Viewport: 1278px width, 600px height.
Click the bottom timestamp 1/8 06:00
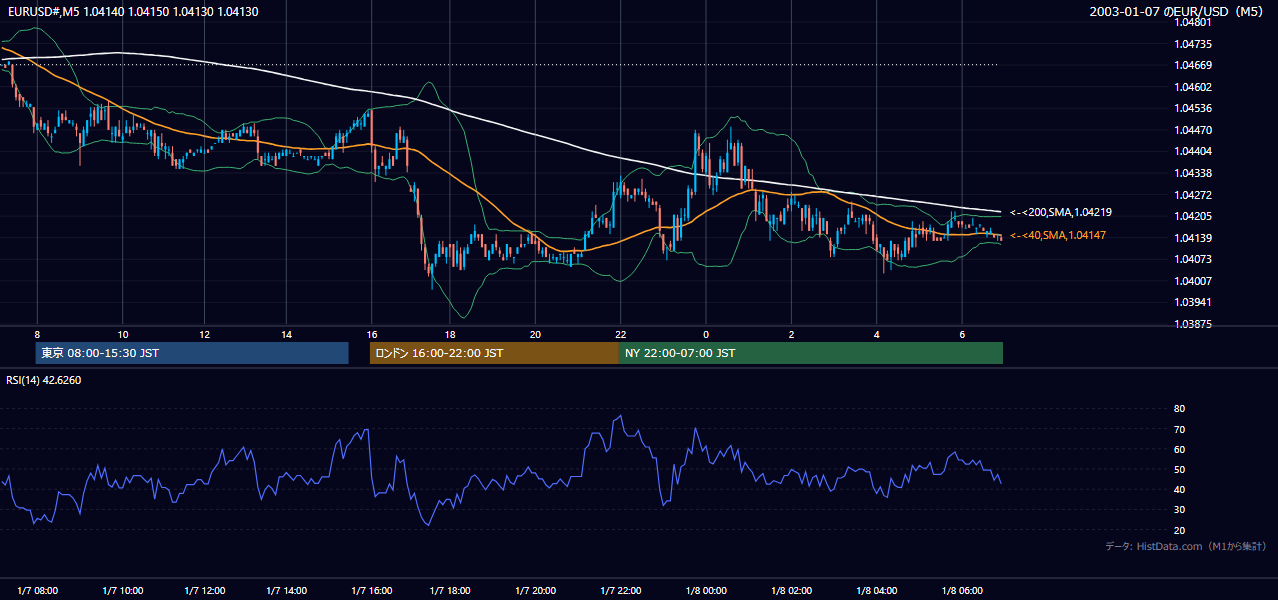pos(962,590)
